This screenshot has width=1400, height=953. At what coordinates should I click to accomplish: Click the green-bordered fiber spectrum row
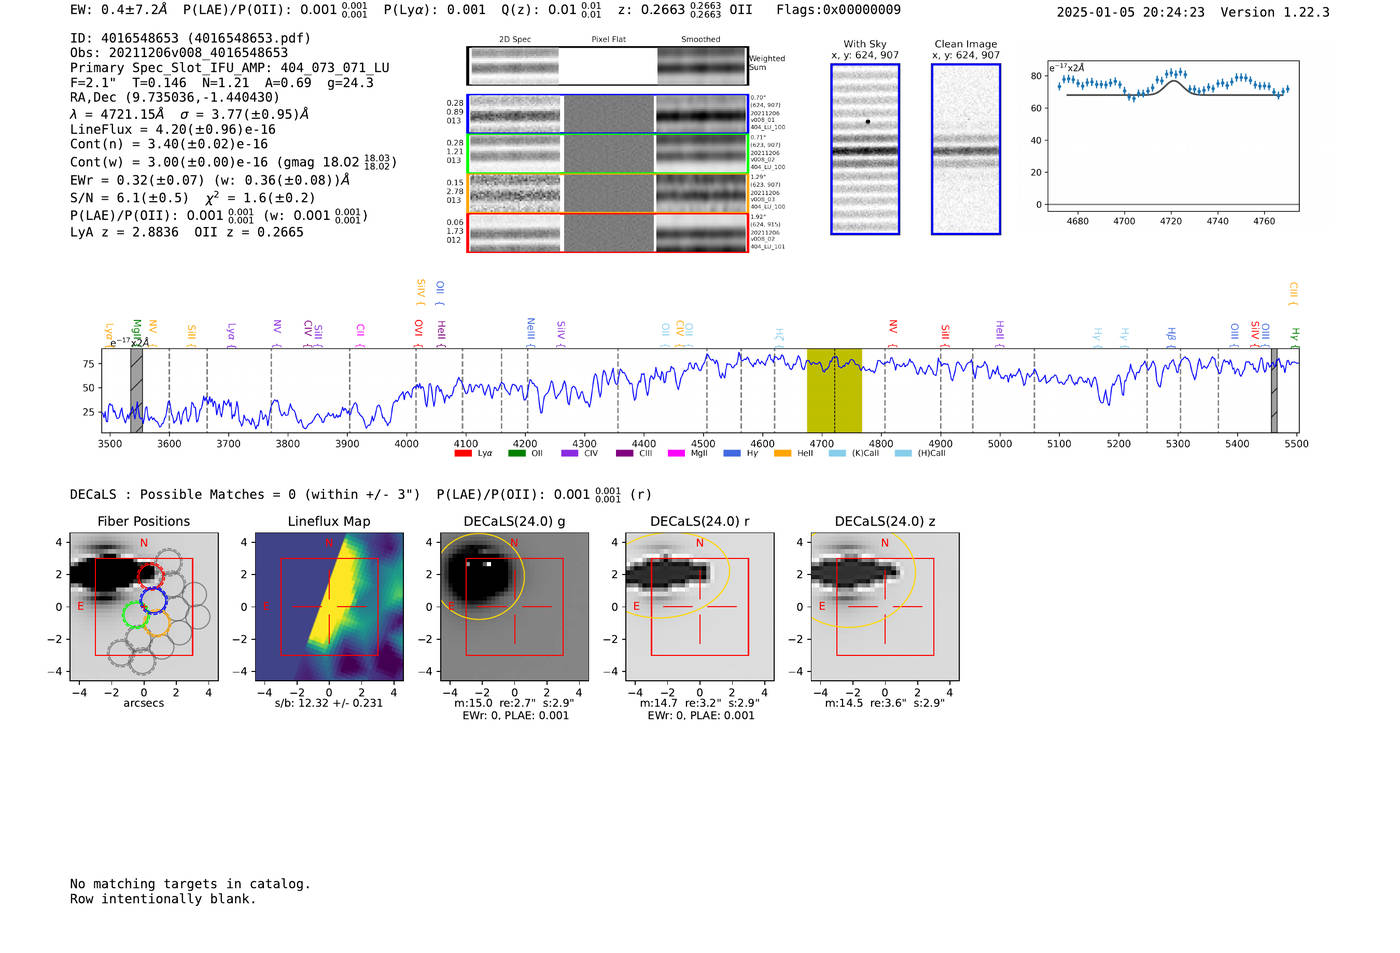607,153
